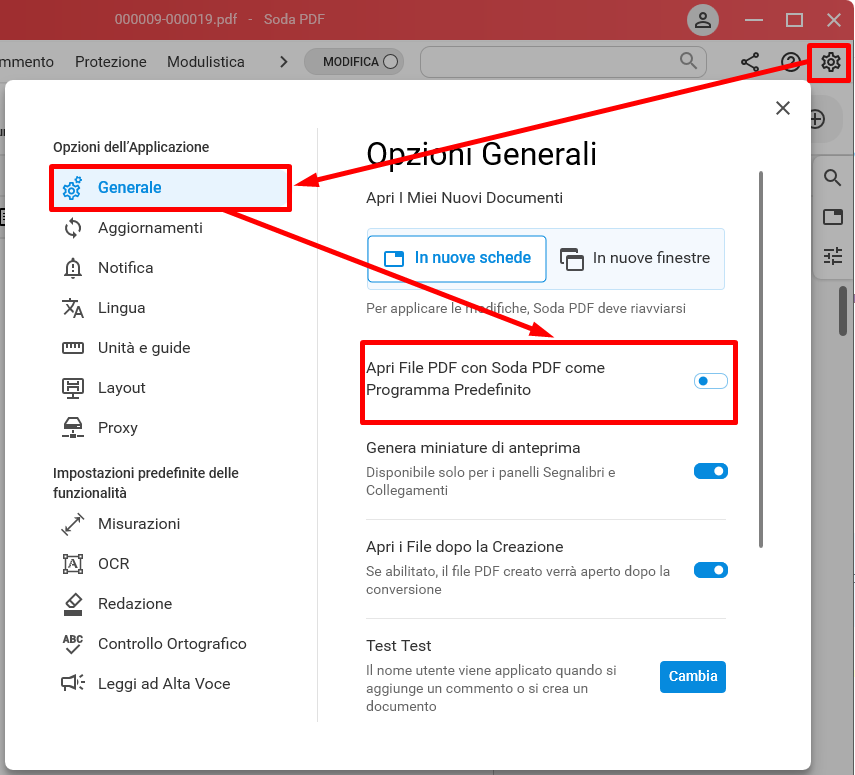Click the Controllo Ortografico ABC icon
Screen dimensions: 855x775
(x=73, y=644)
